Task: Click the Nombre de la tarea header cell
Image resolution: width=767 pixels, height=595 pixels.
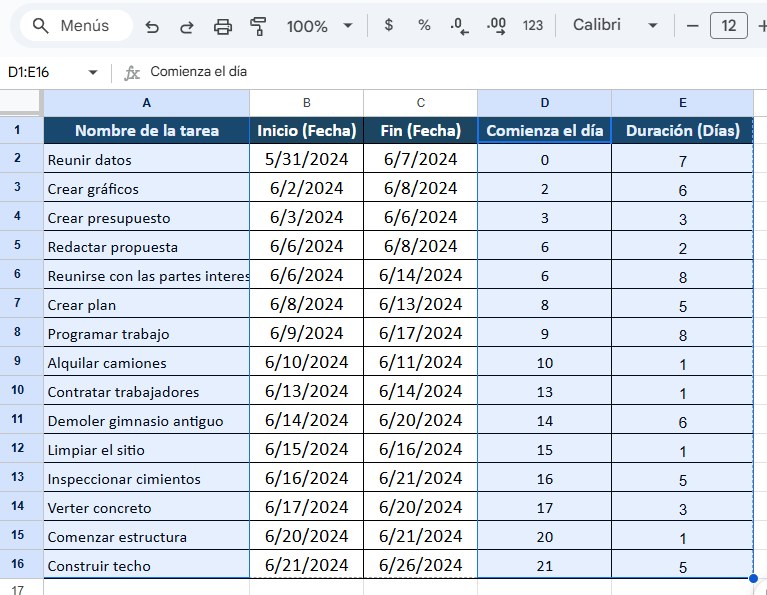Action: point(146,131)
